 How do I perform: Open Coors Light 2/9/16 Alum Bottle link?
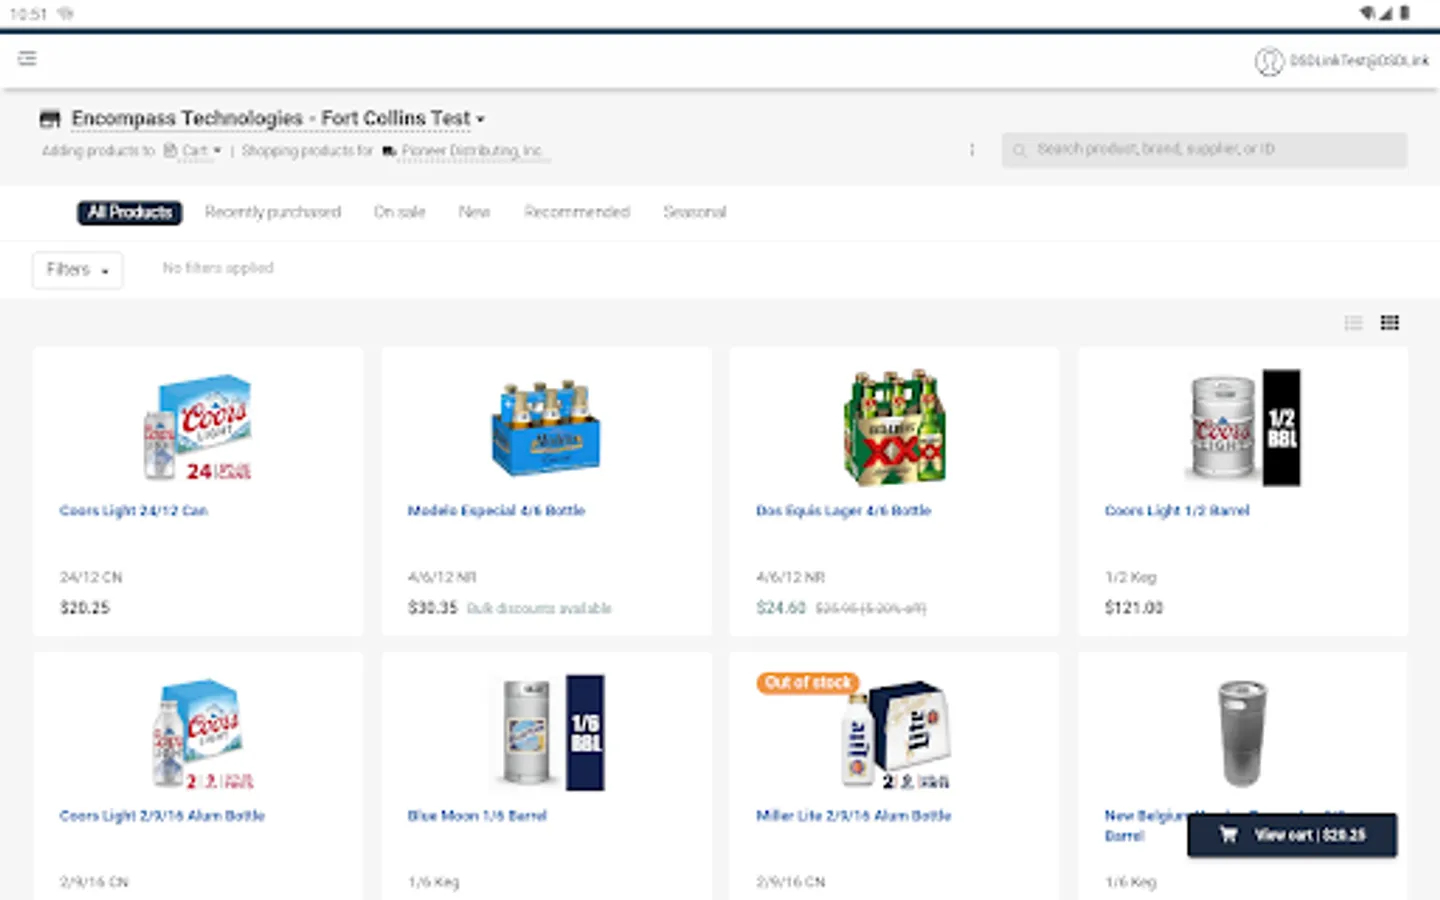click(162, 816)
